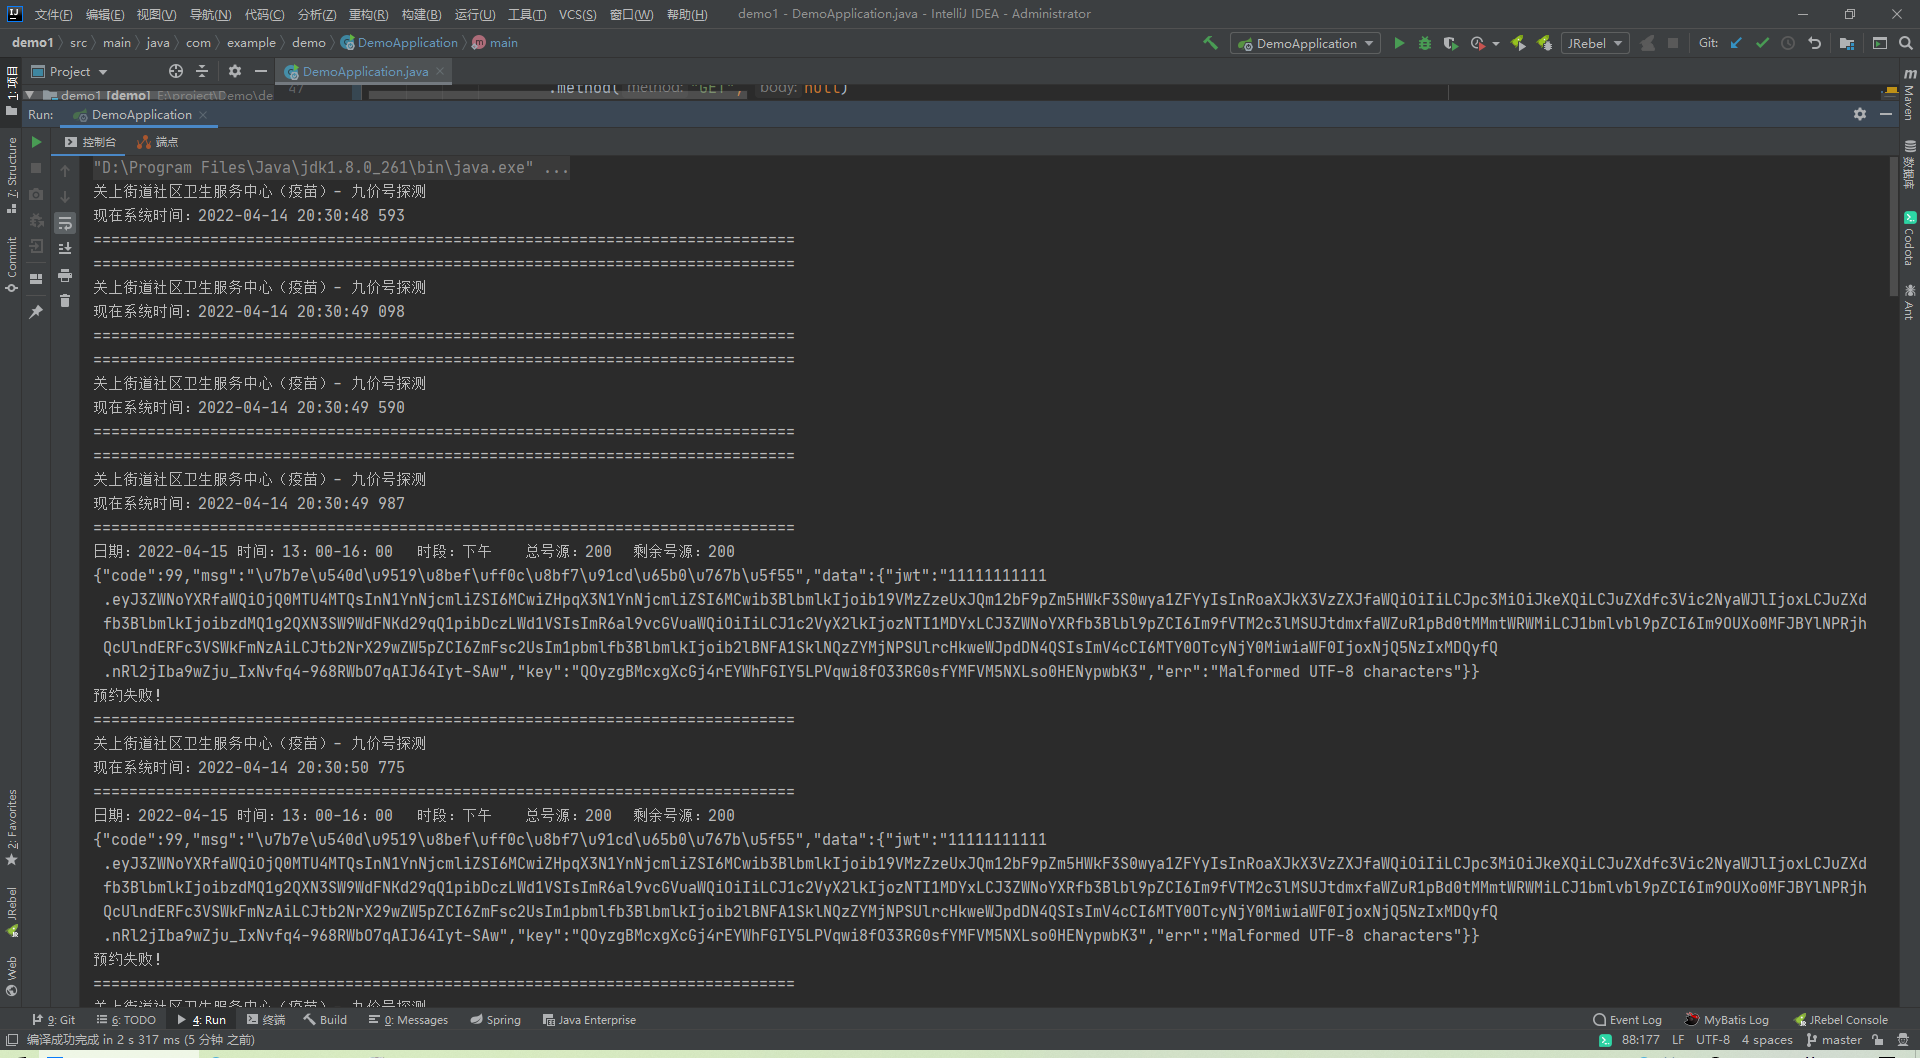Open the 帮助(H) menu

point(687,14)
